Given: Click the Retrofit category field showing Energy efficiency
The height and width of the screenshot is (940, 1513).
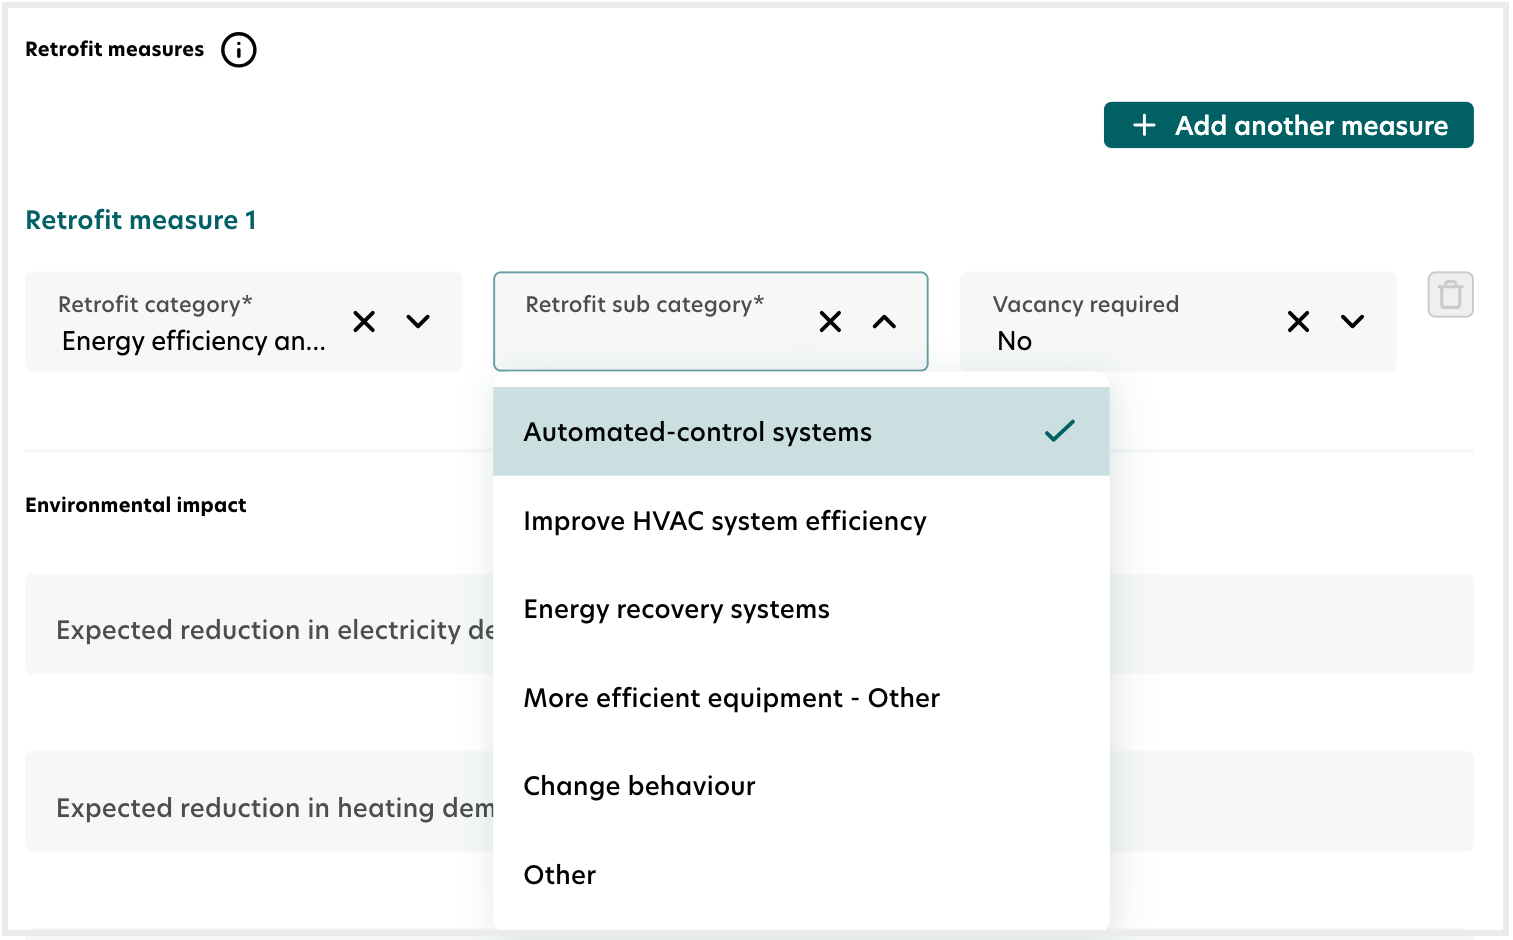Looking at the screenshot, I should (243, 321).
